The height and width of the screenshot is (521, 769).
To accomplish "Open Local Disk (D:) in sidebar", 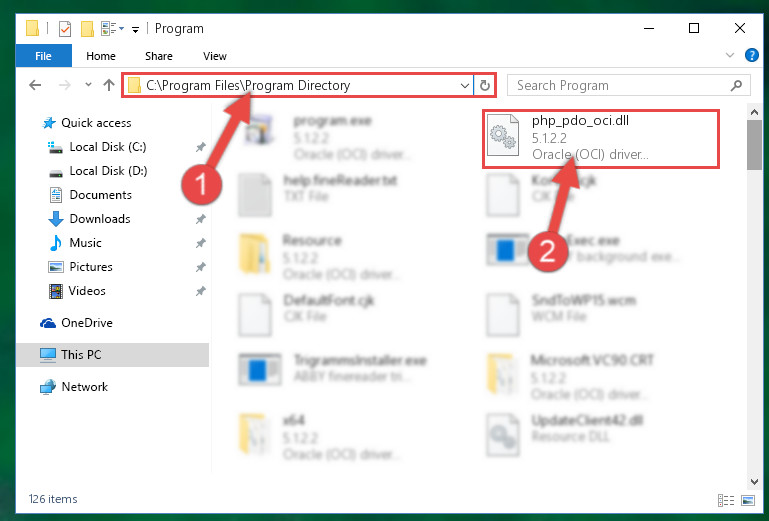I will point(108,171).
